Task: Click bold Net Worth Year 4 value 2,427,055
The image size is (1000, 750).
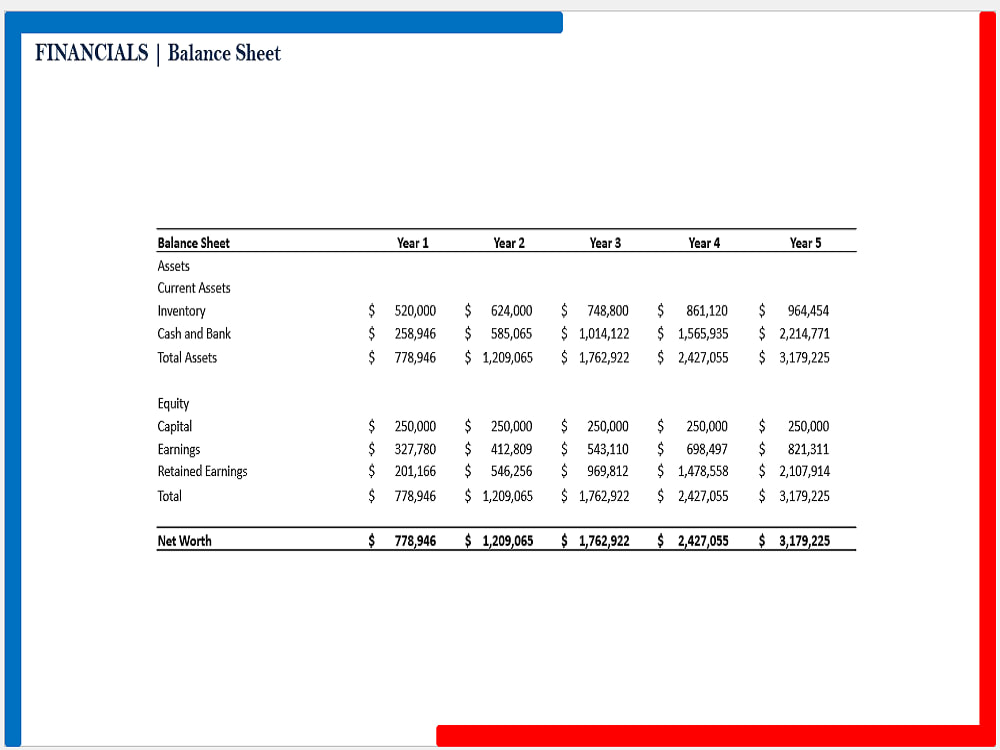Action: pos(703,541)
